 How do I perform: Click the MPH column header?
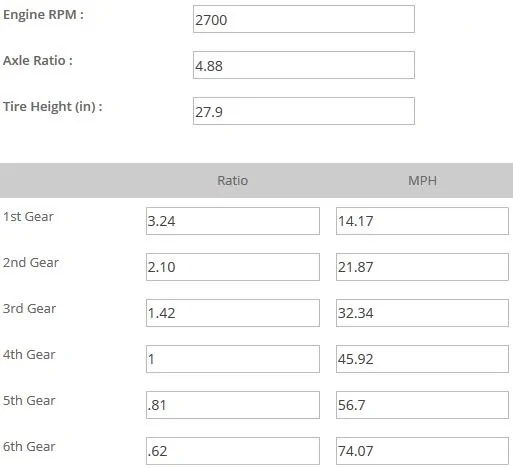[x=422, y=180]
